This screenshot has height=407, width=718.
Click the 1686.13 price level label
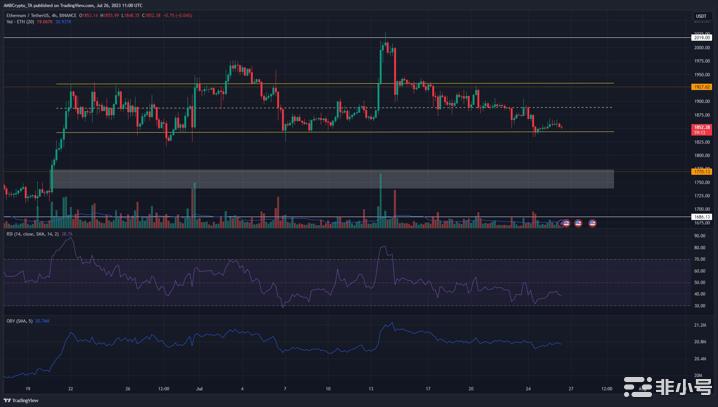(701, 216)
